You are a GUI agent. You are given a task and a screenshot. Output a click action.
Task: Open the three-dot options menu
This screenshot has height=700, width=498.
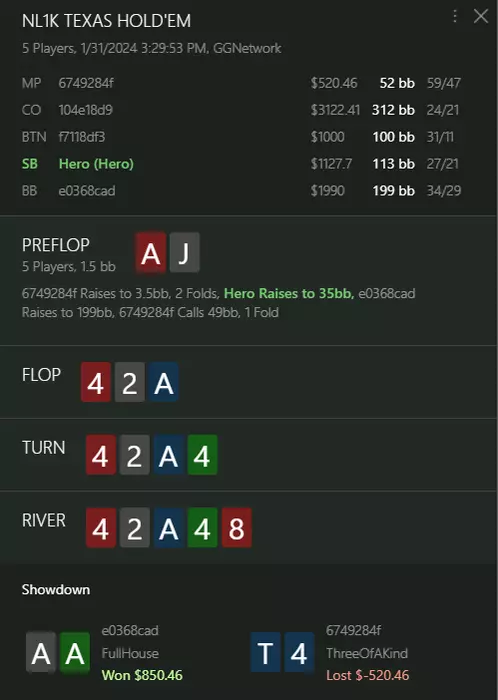455,17
